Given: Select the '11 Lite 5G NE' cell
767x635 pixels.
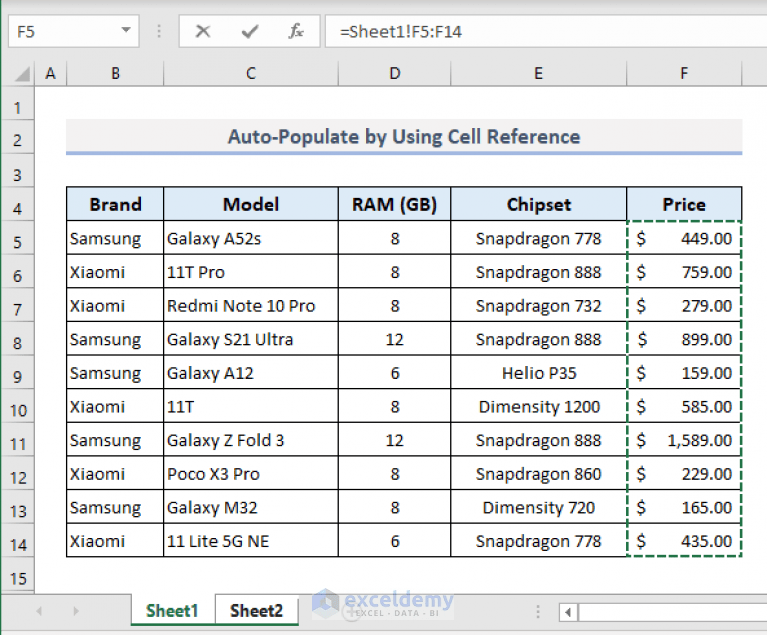Looking at the screenshot, I should tap(251, 541).
